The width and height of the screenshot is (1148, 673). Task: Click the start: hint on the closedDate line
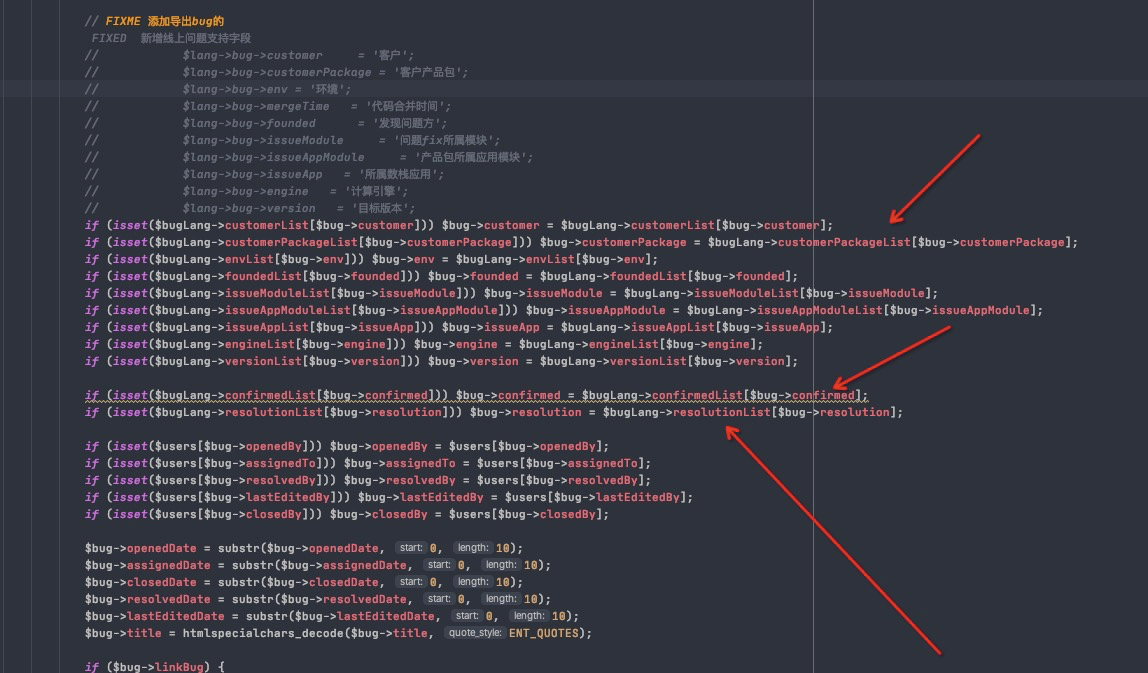tap(411, 582)
